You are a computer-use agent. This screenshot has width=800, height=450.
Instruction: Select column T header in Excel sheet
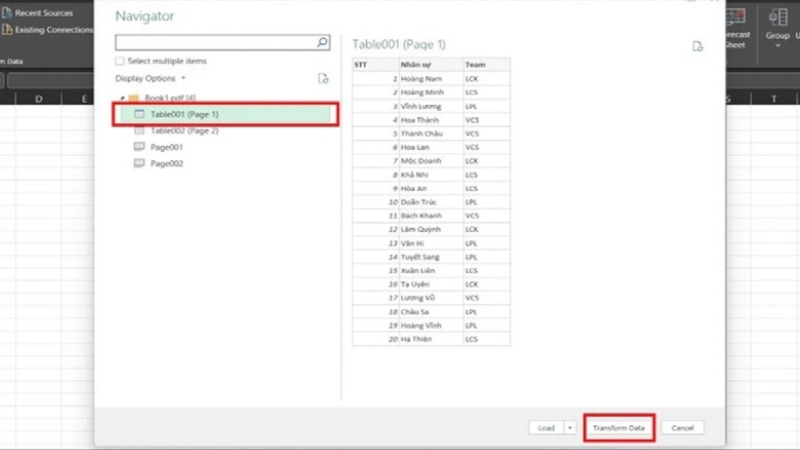tap(774, 99)
